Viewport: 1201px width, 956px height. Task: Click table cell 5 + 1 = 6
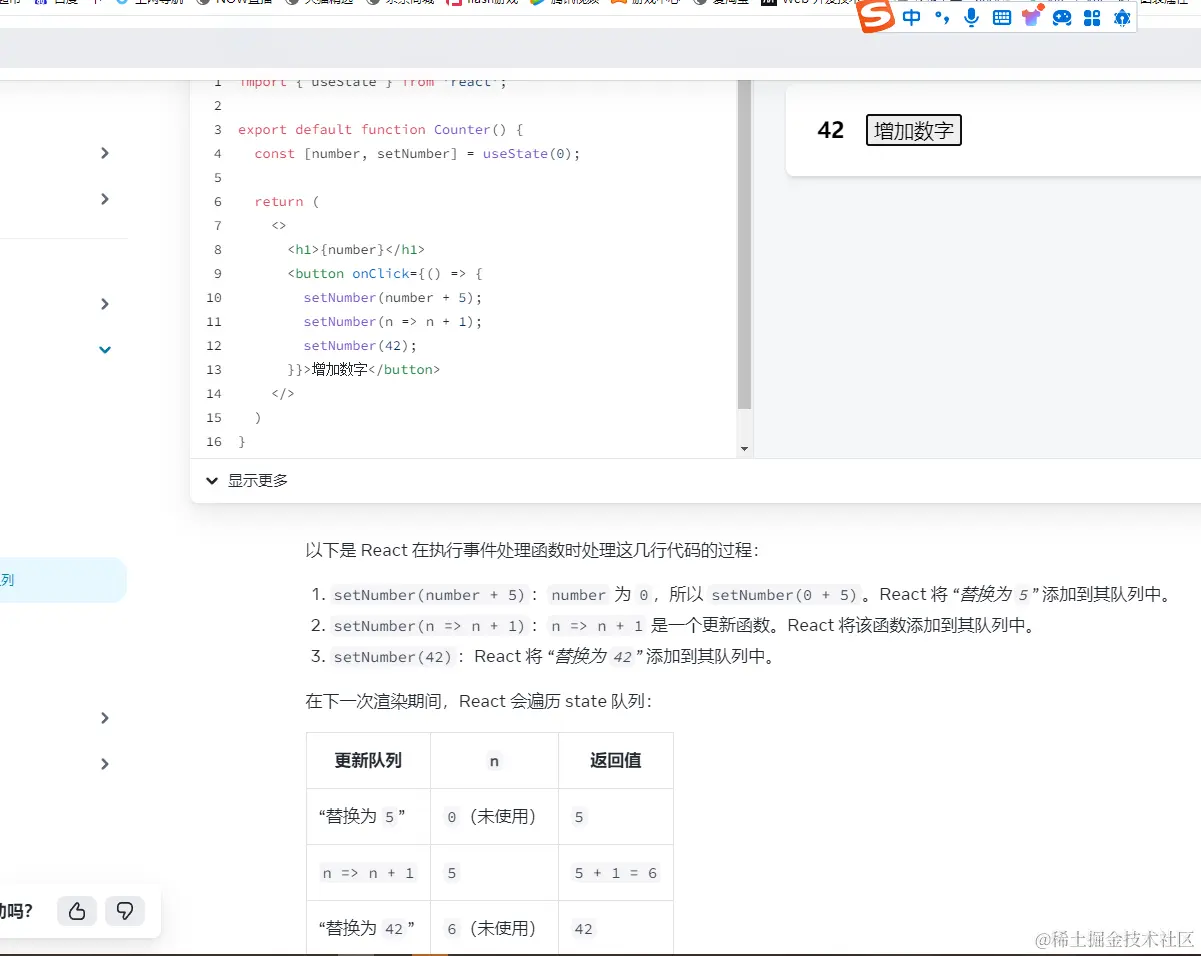pos(615,873)
